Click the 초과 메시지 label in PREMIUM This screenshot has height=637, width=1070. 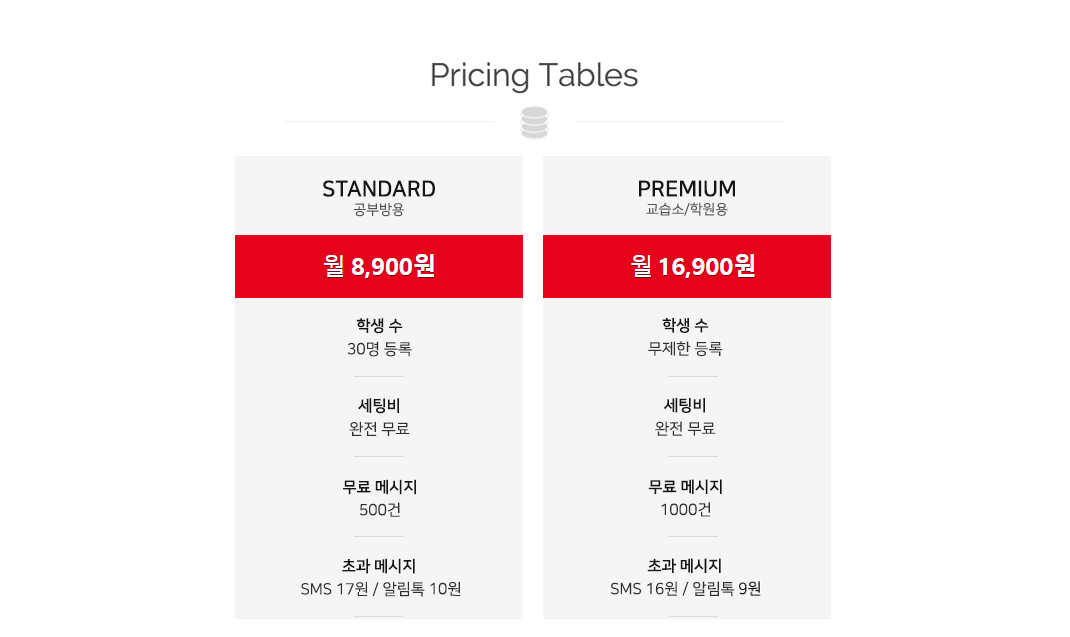click(x=685, y=566)
